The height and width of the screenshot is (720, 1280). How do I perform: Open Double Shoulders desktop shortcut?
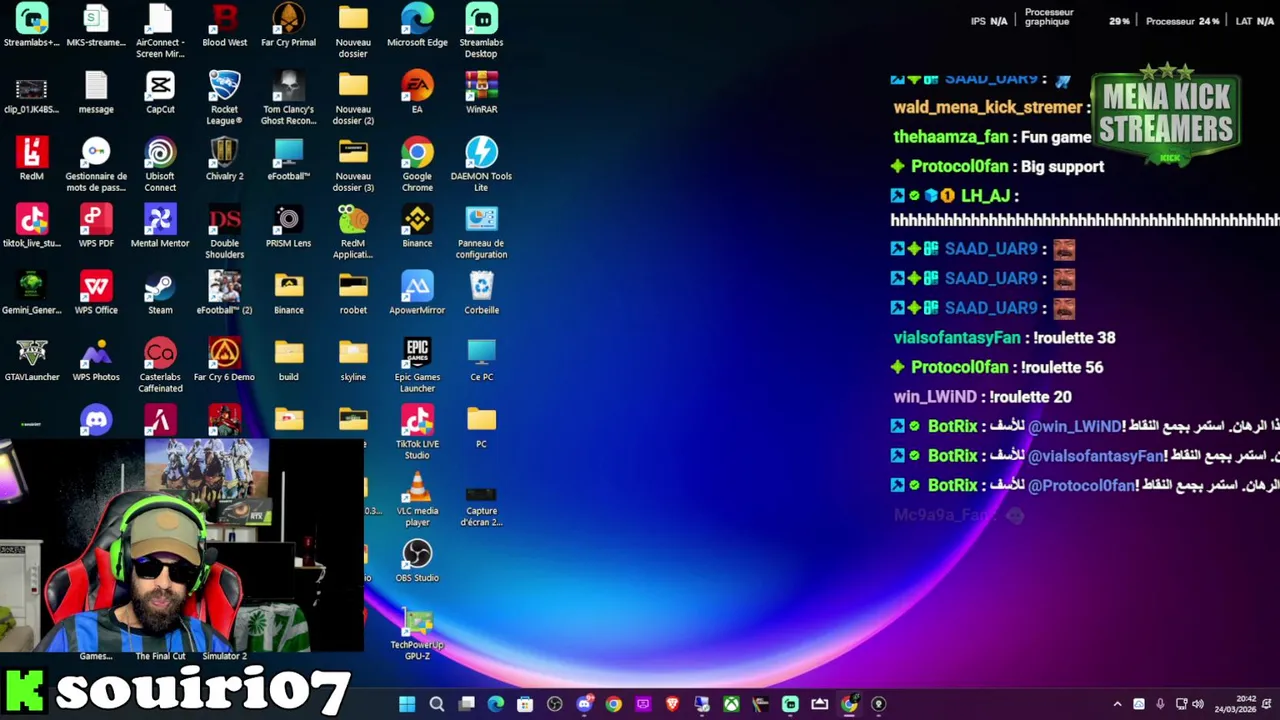coord(224,232)
